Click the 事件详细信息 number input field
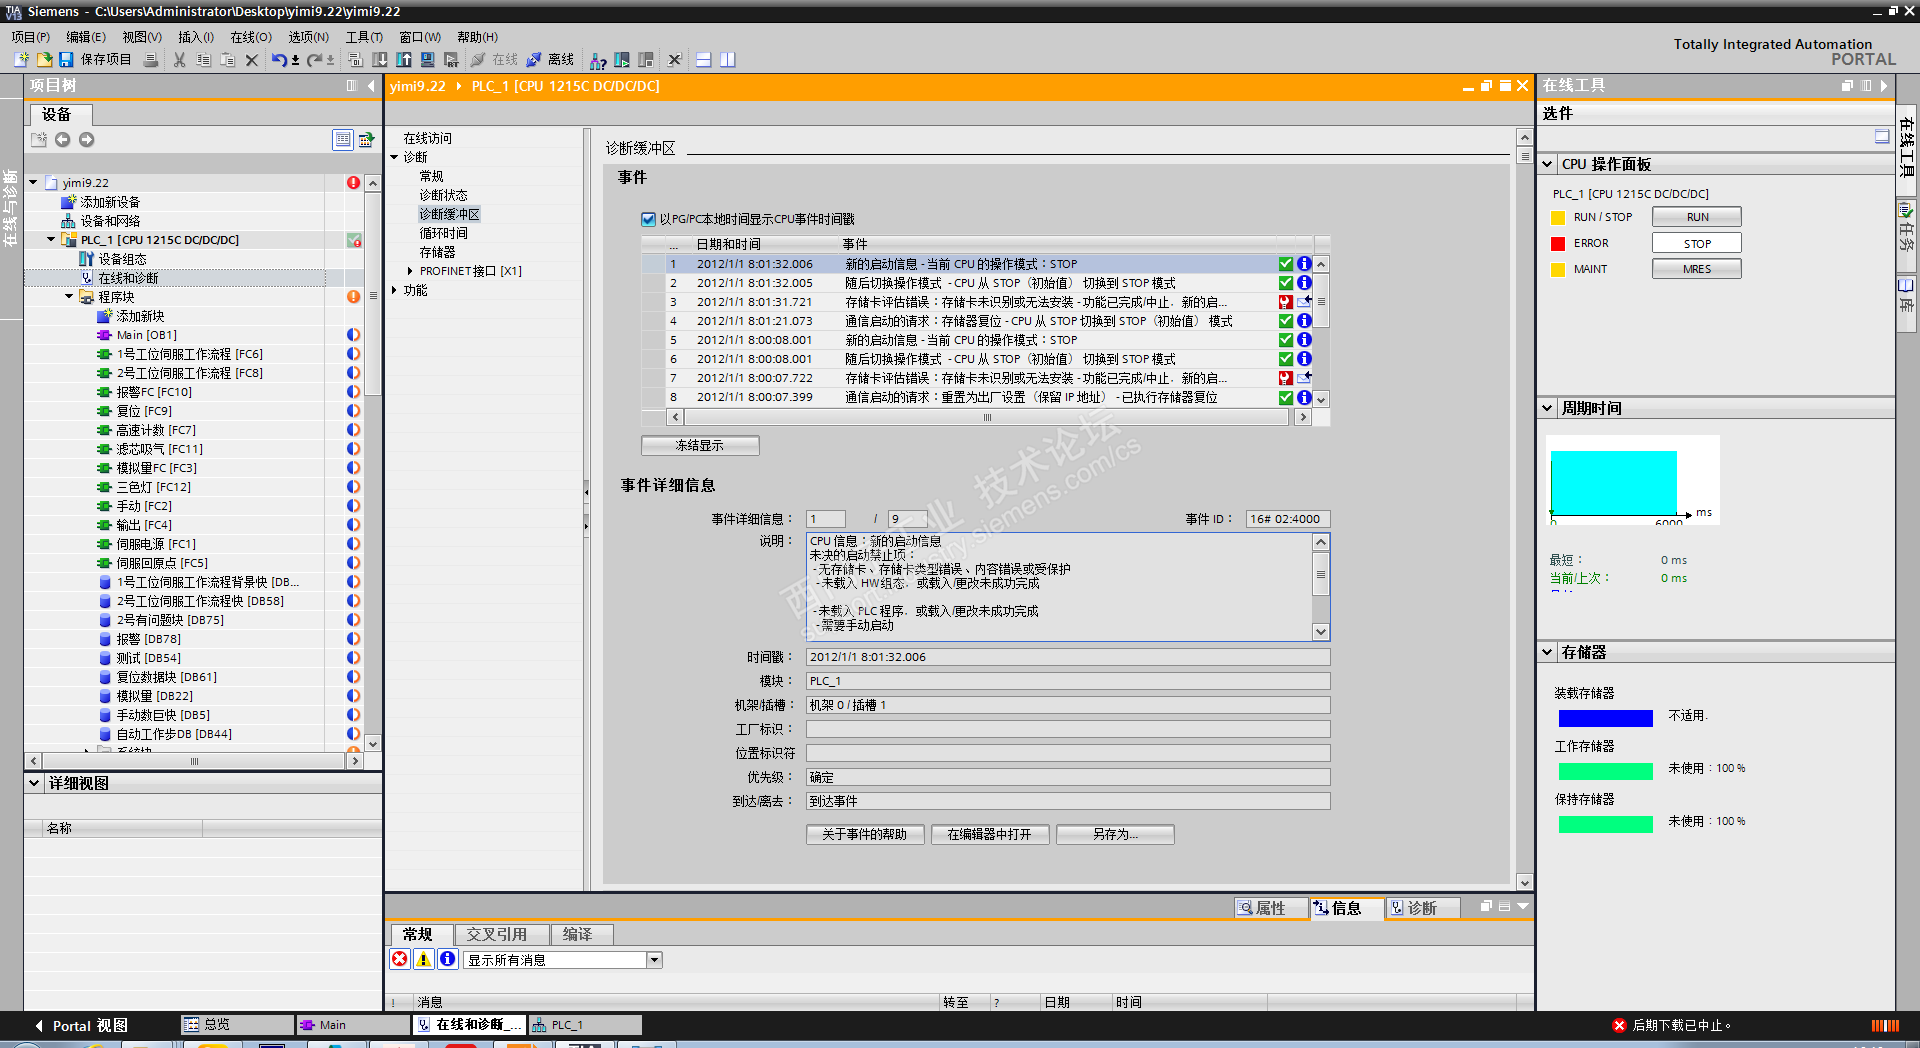1920x1048 pixels. tap(826, 519)
